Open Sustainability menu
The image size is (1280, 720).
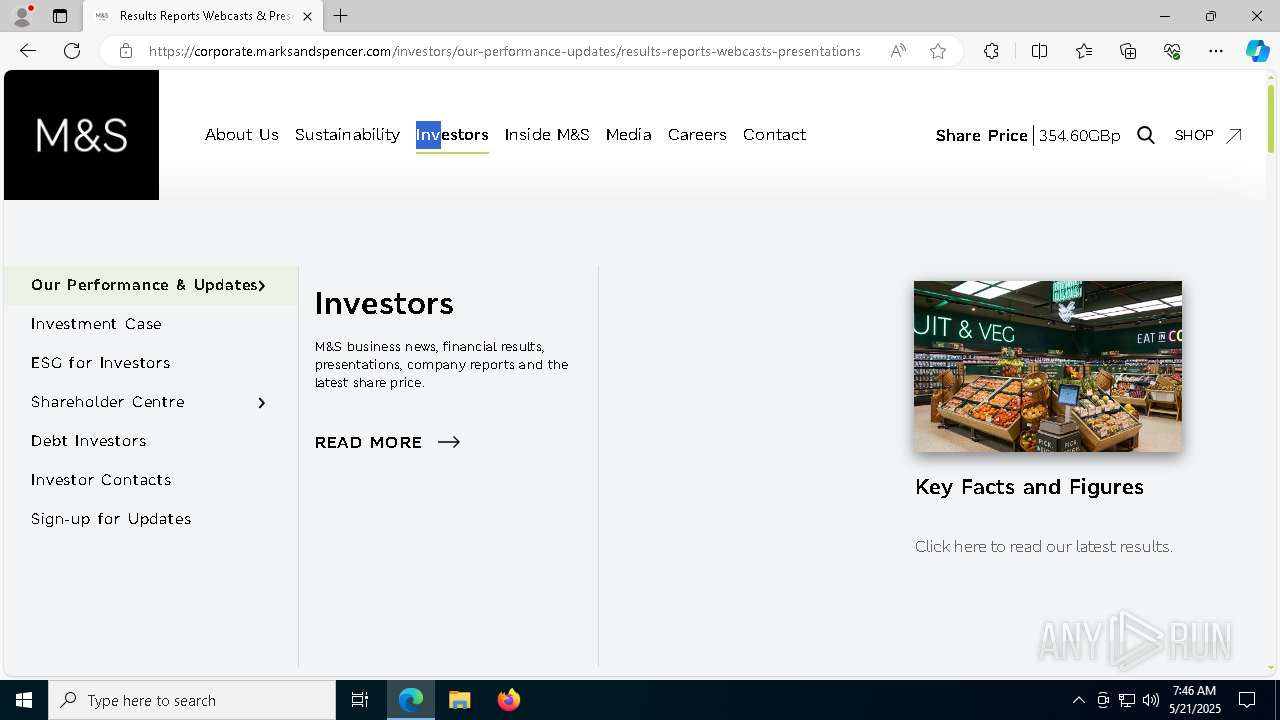pos(347,135)
